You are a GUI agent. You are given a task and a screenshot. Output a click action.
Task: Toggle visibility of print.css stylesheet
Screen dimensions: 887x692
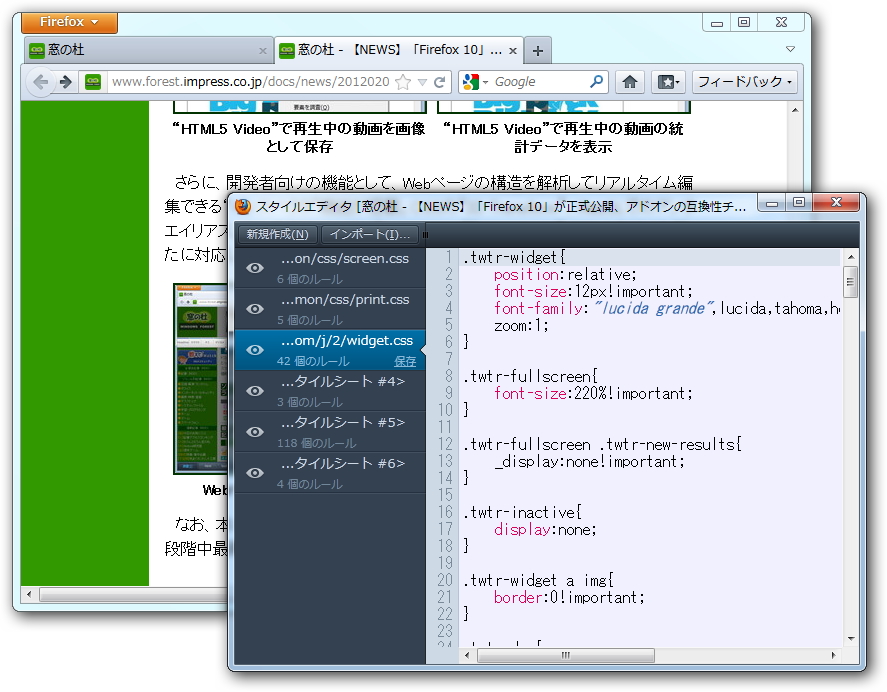tap(255, 308)
